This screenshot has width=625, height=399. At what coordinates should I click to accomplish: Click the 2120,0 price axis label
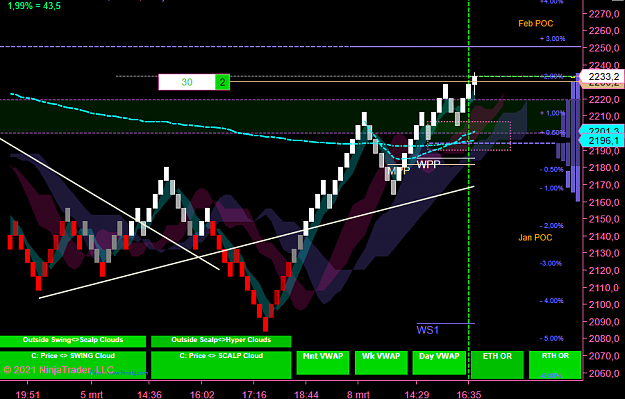[x=603, y=270]
